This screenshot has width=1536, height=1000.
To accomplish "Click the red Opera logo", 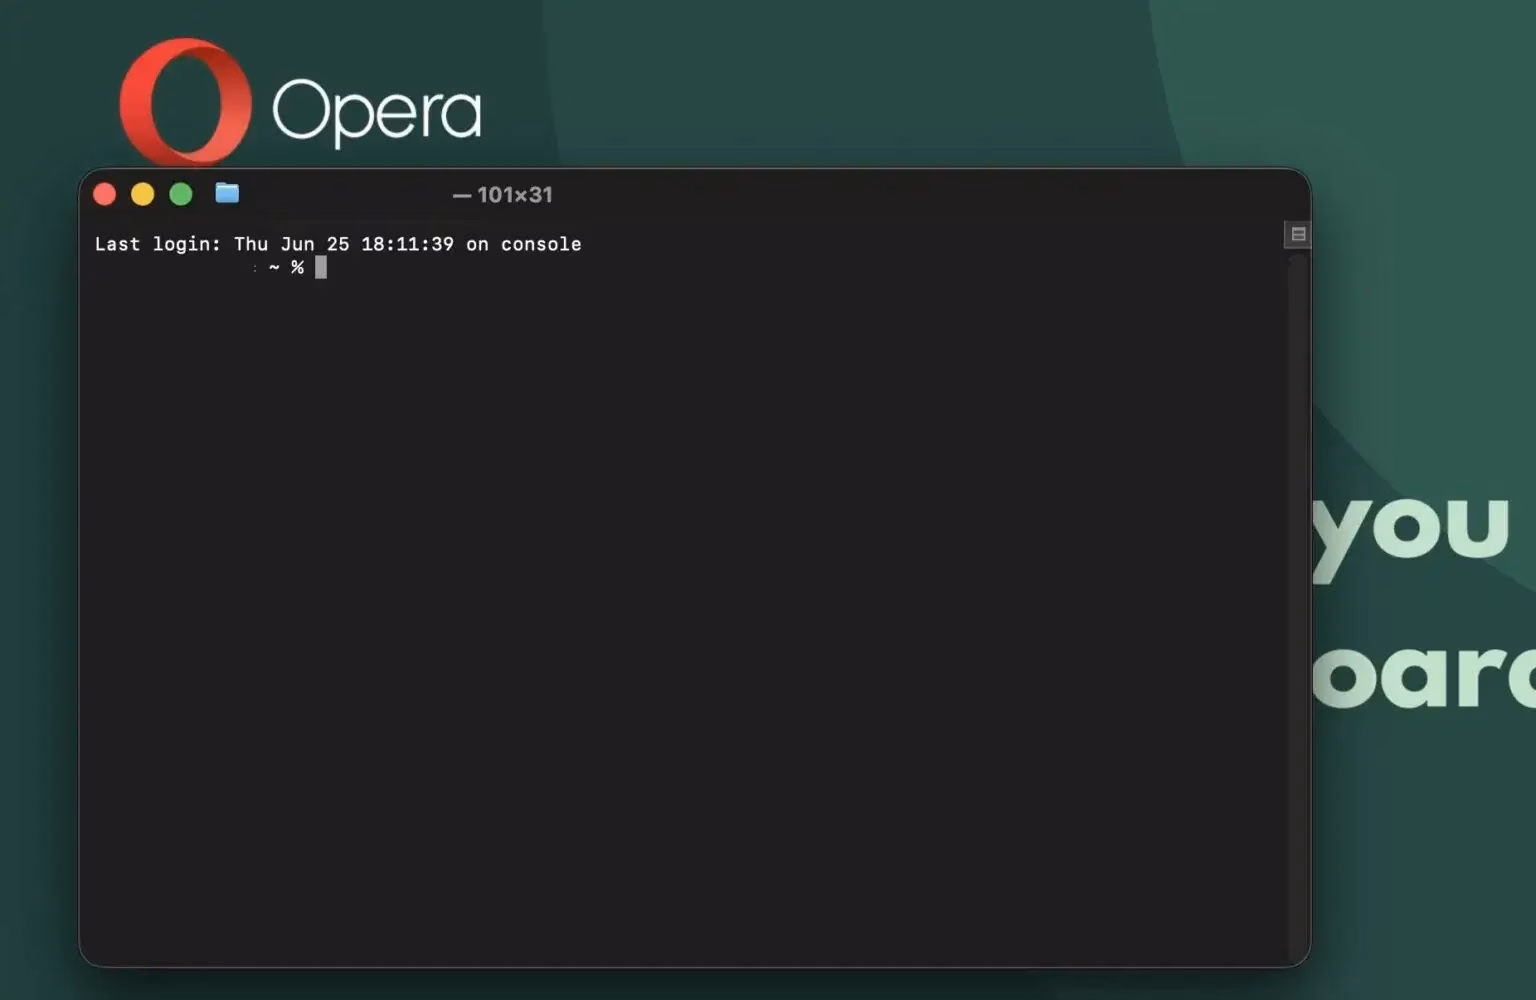I will point(185,101).
